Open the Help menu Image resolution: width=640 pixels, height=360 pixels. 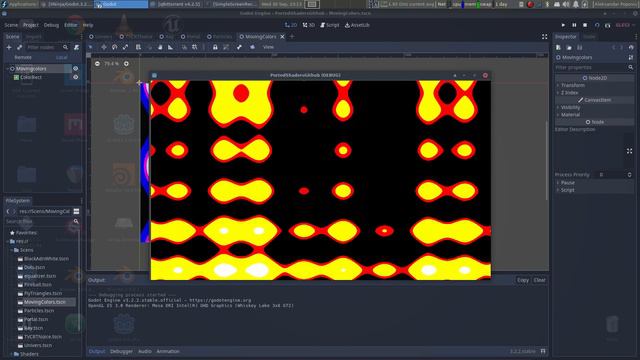88,25
